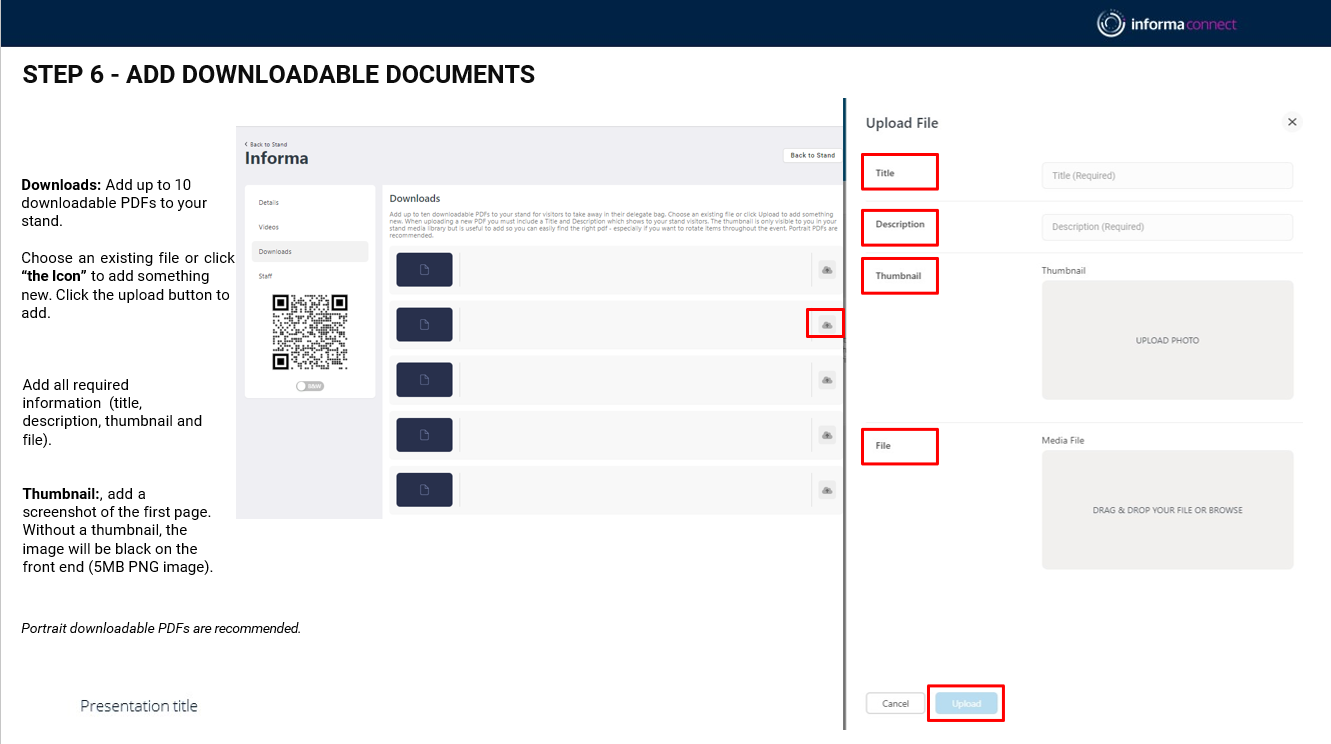This screenshot has width=1331, height=744.
Task: Open the Details section in the sidebar
Action: click(x=269, y=203)
